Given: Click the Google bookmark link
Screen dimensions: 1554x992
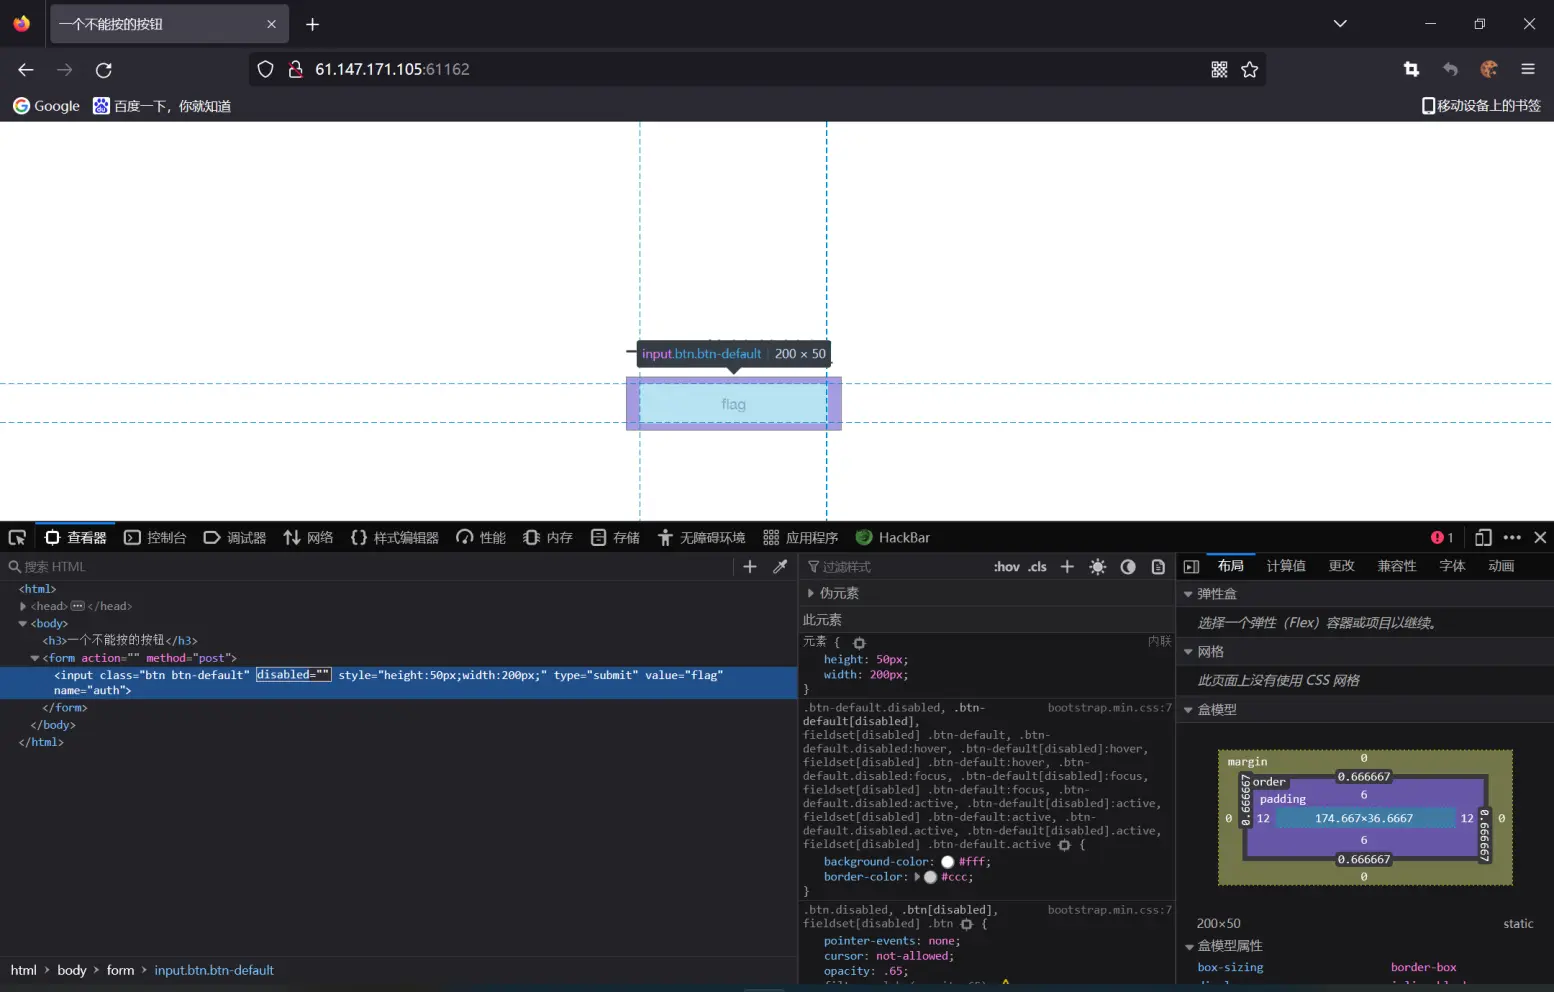Looking at the screenshot, I should click(46, 106).
